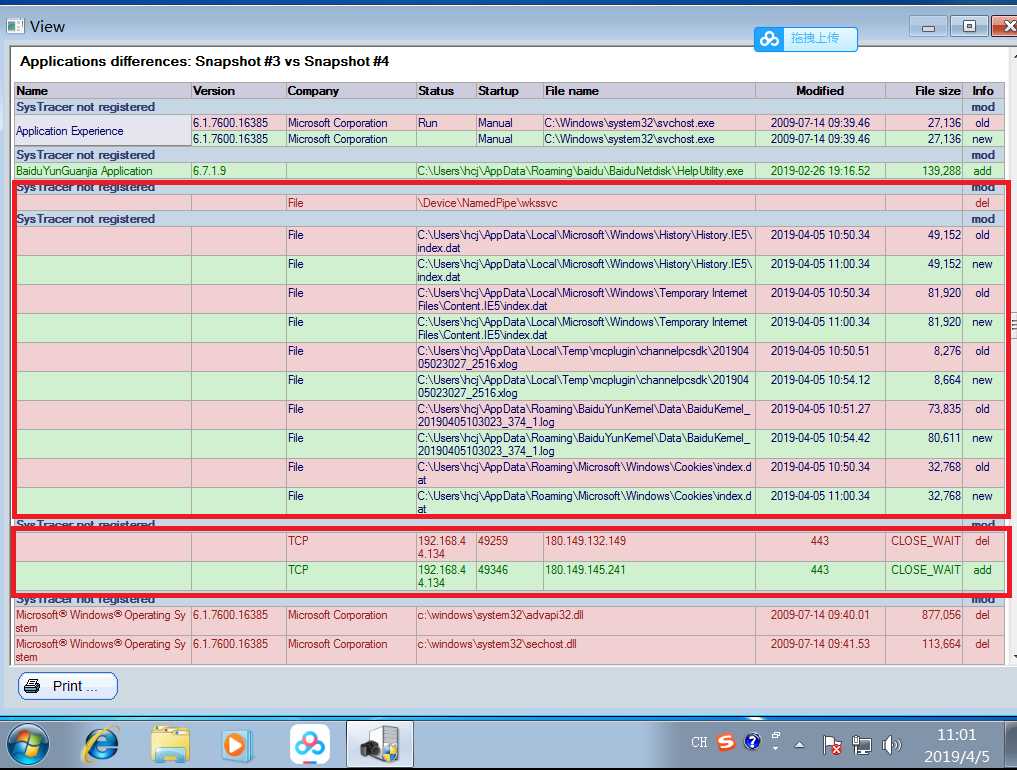Viewport: 1017px width, 770px height.
Task: Select the Application Experience name cell
Action: [102, 130]
